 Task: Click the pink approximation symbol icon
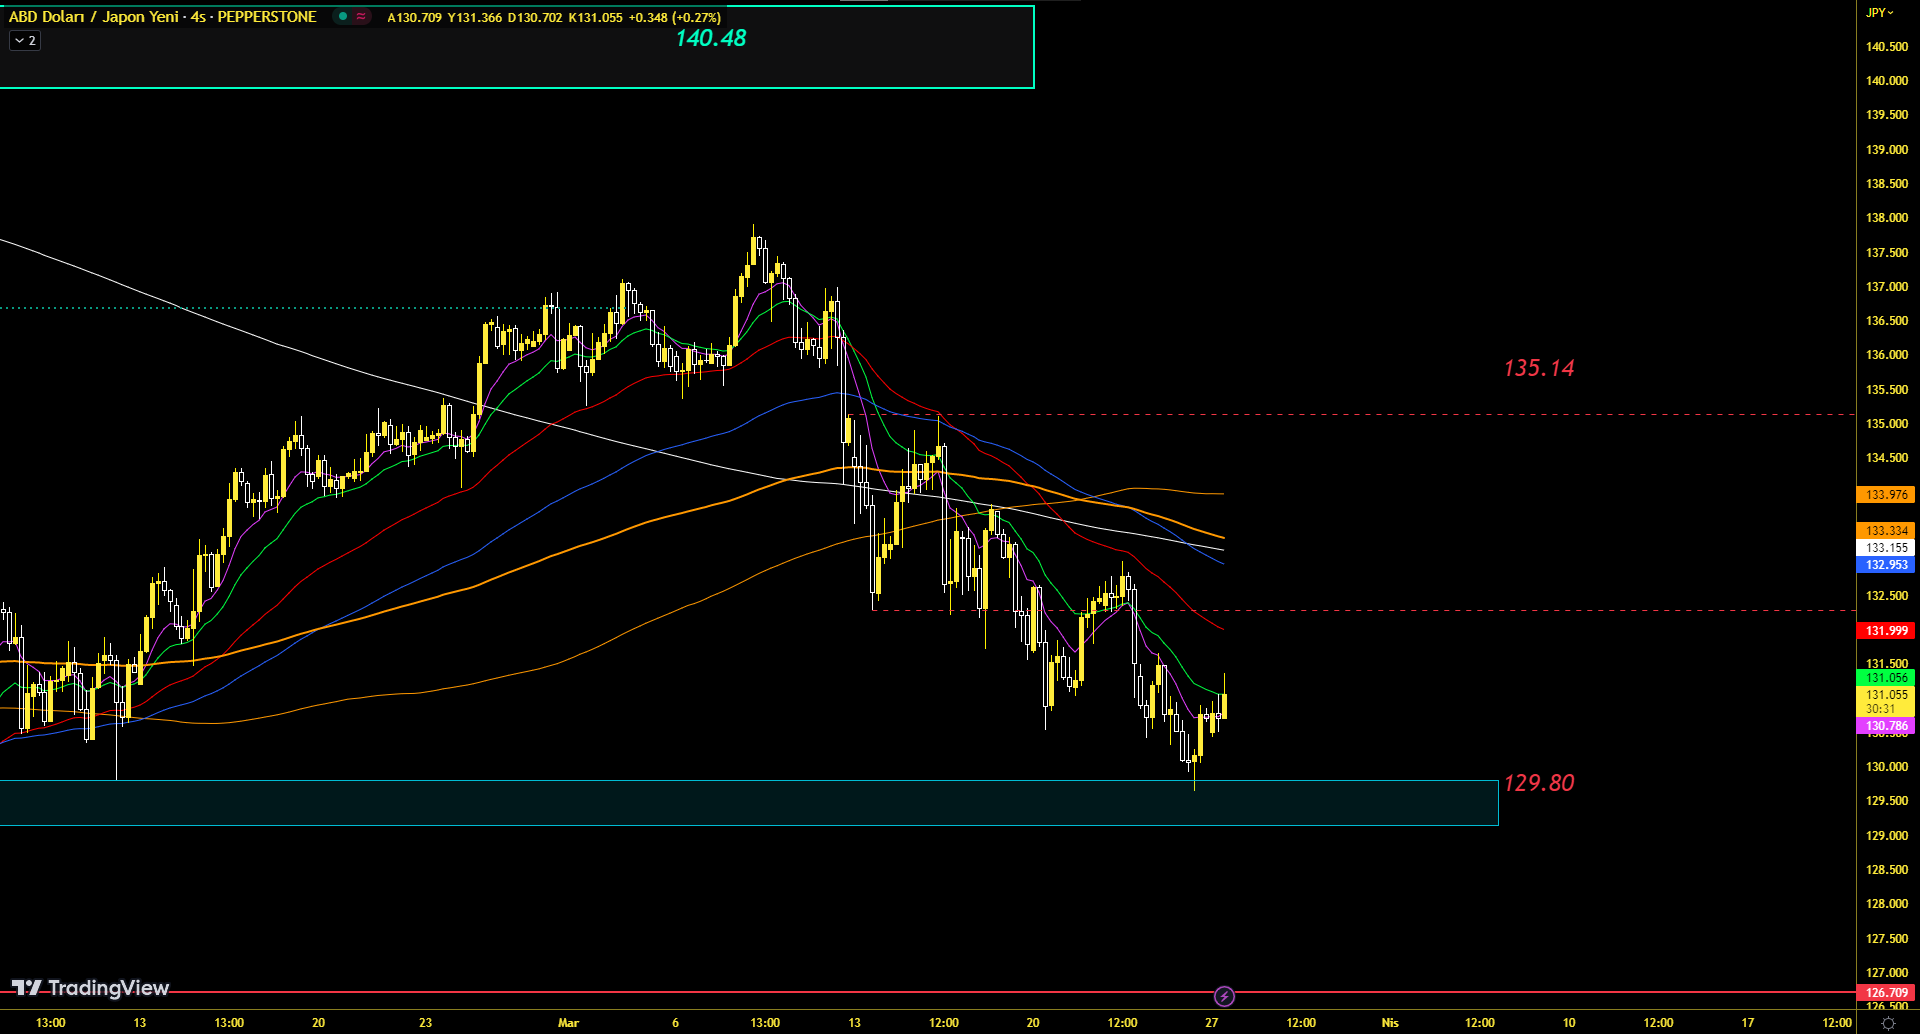[361, 17]
